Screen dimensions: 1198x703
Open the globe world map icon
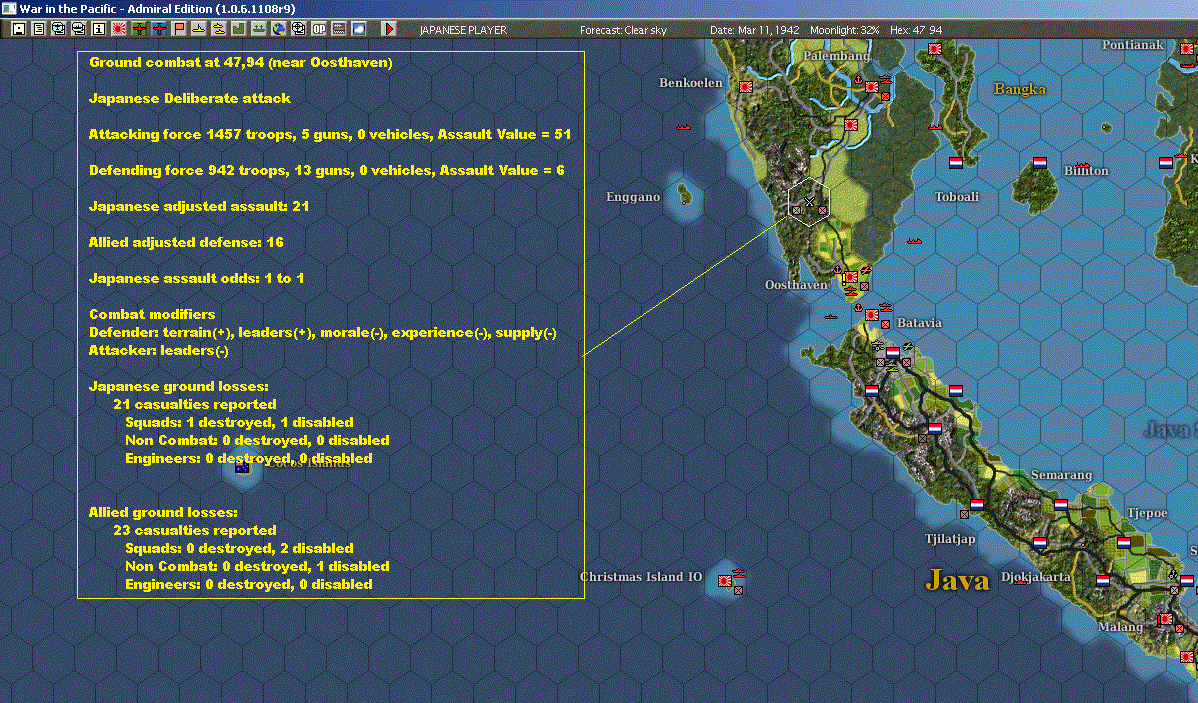(279, 29)
